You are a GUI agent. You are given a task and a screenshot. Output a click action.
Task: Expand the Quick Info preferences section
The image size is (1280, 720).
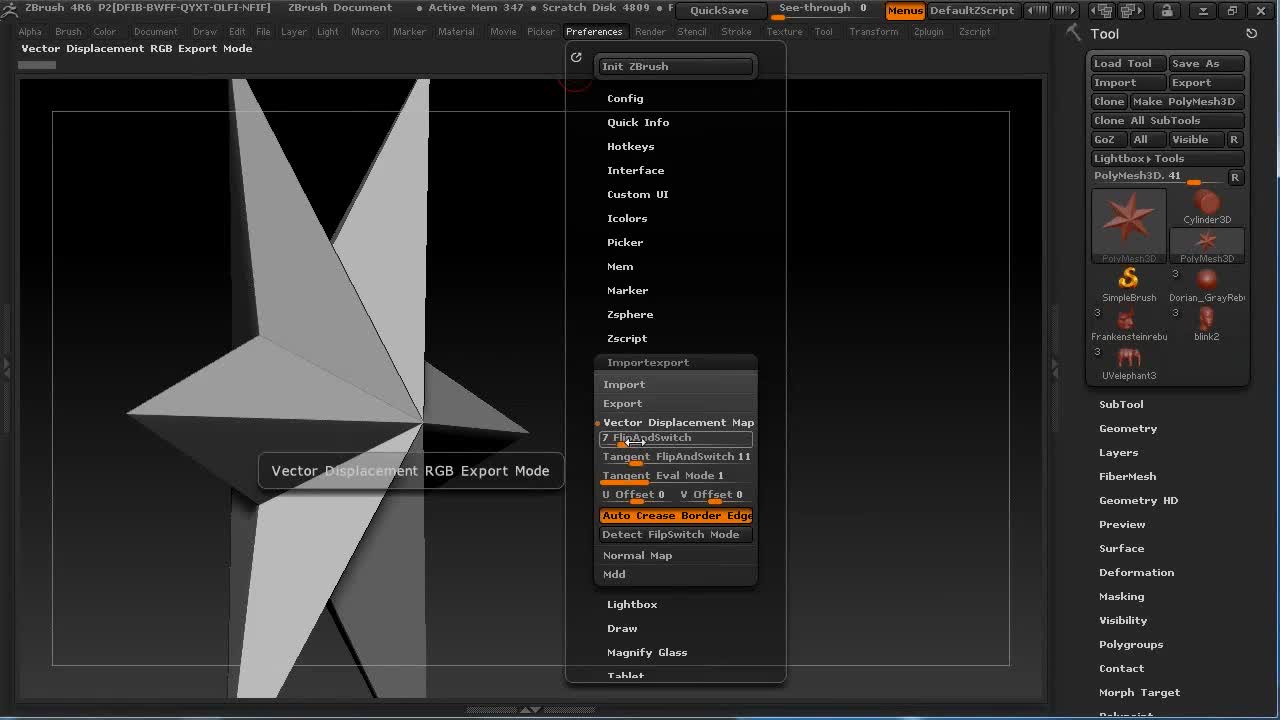pyautogui.click(x=638, y=122)
